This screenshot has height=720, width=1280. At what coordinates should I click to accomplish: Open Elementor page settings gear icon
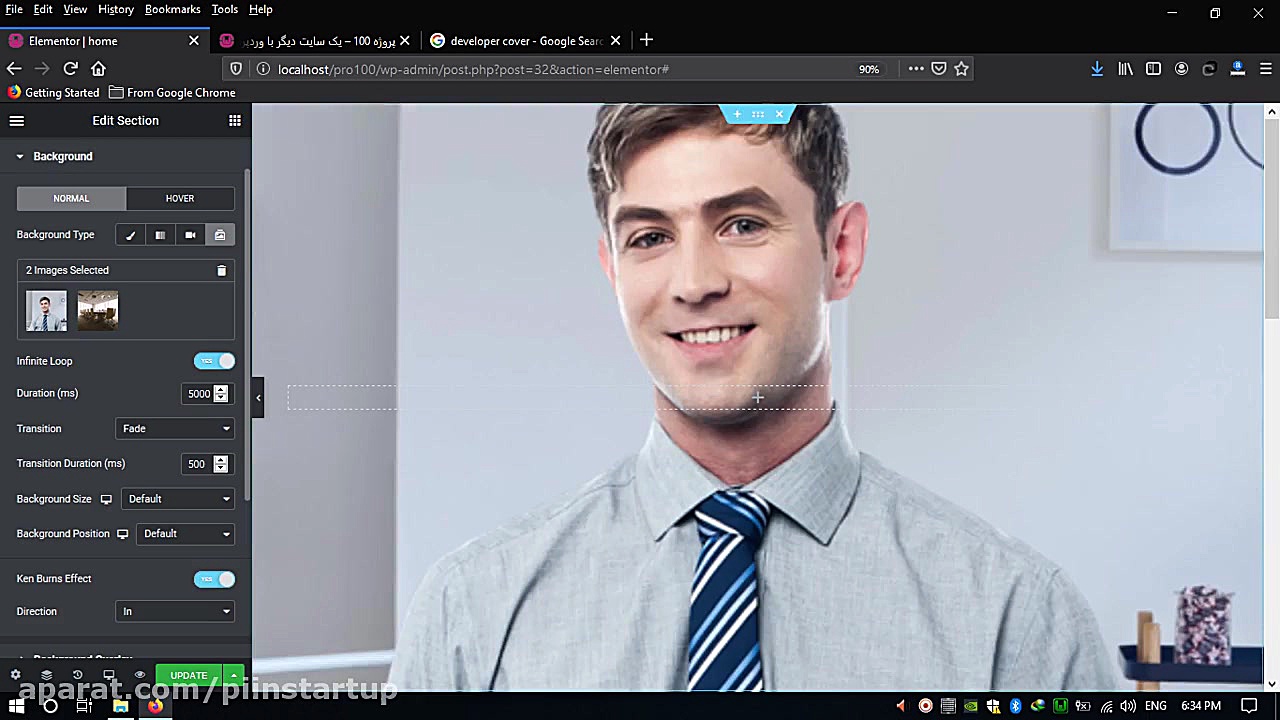click(x=15, y=675)
